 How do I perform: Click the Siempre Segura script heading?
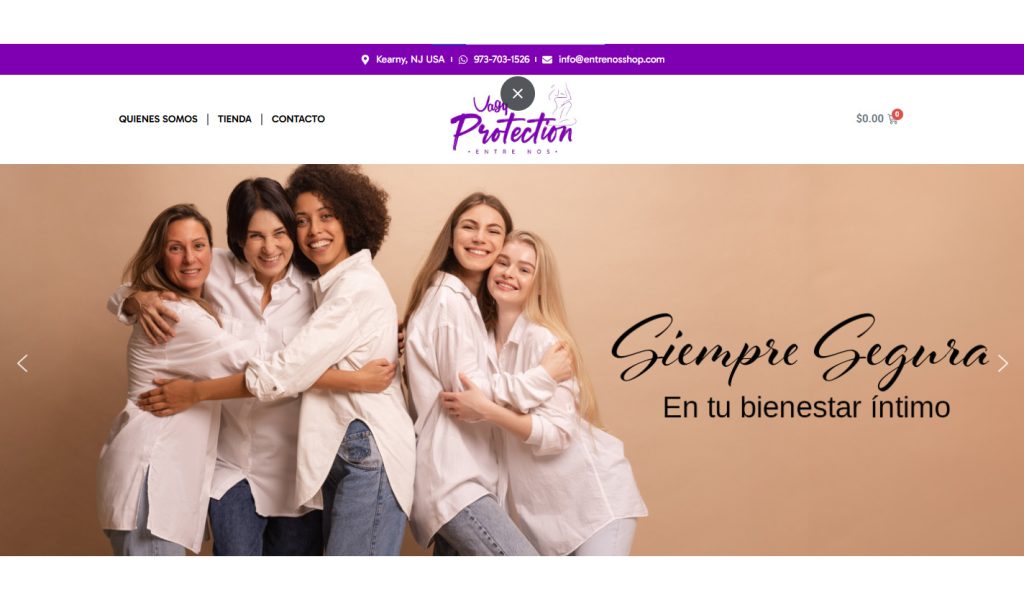coord(799,348)
